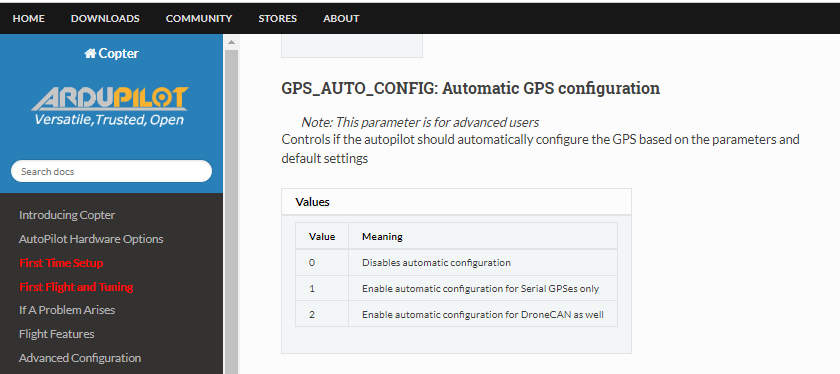
Task: Click the sidebar scrollbar up arrow
Action: (231, 42)
